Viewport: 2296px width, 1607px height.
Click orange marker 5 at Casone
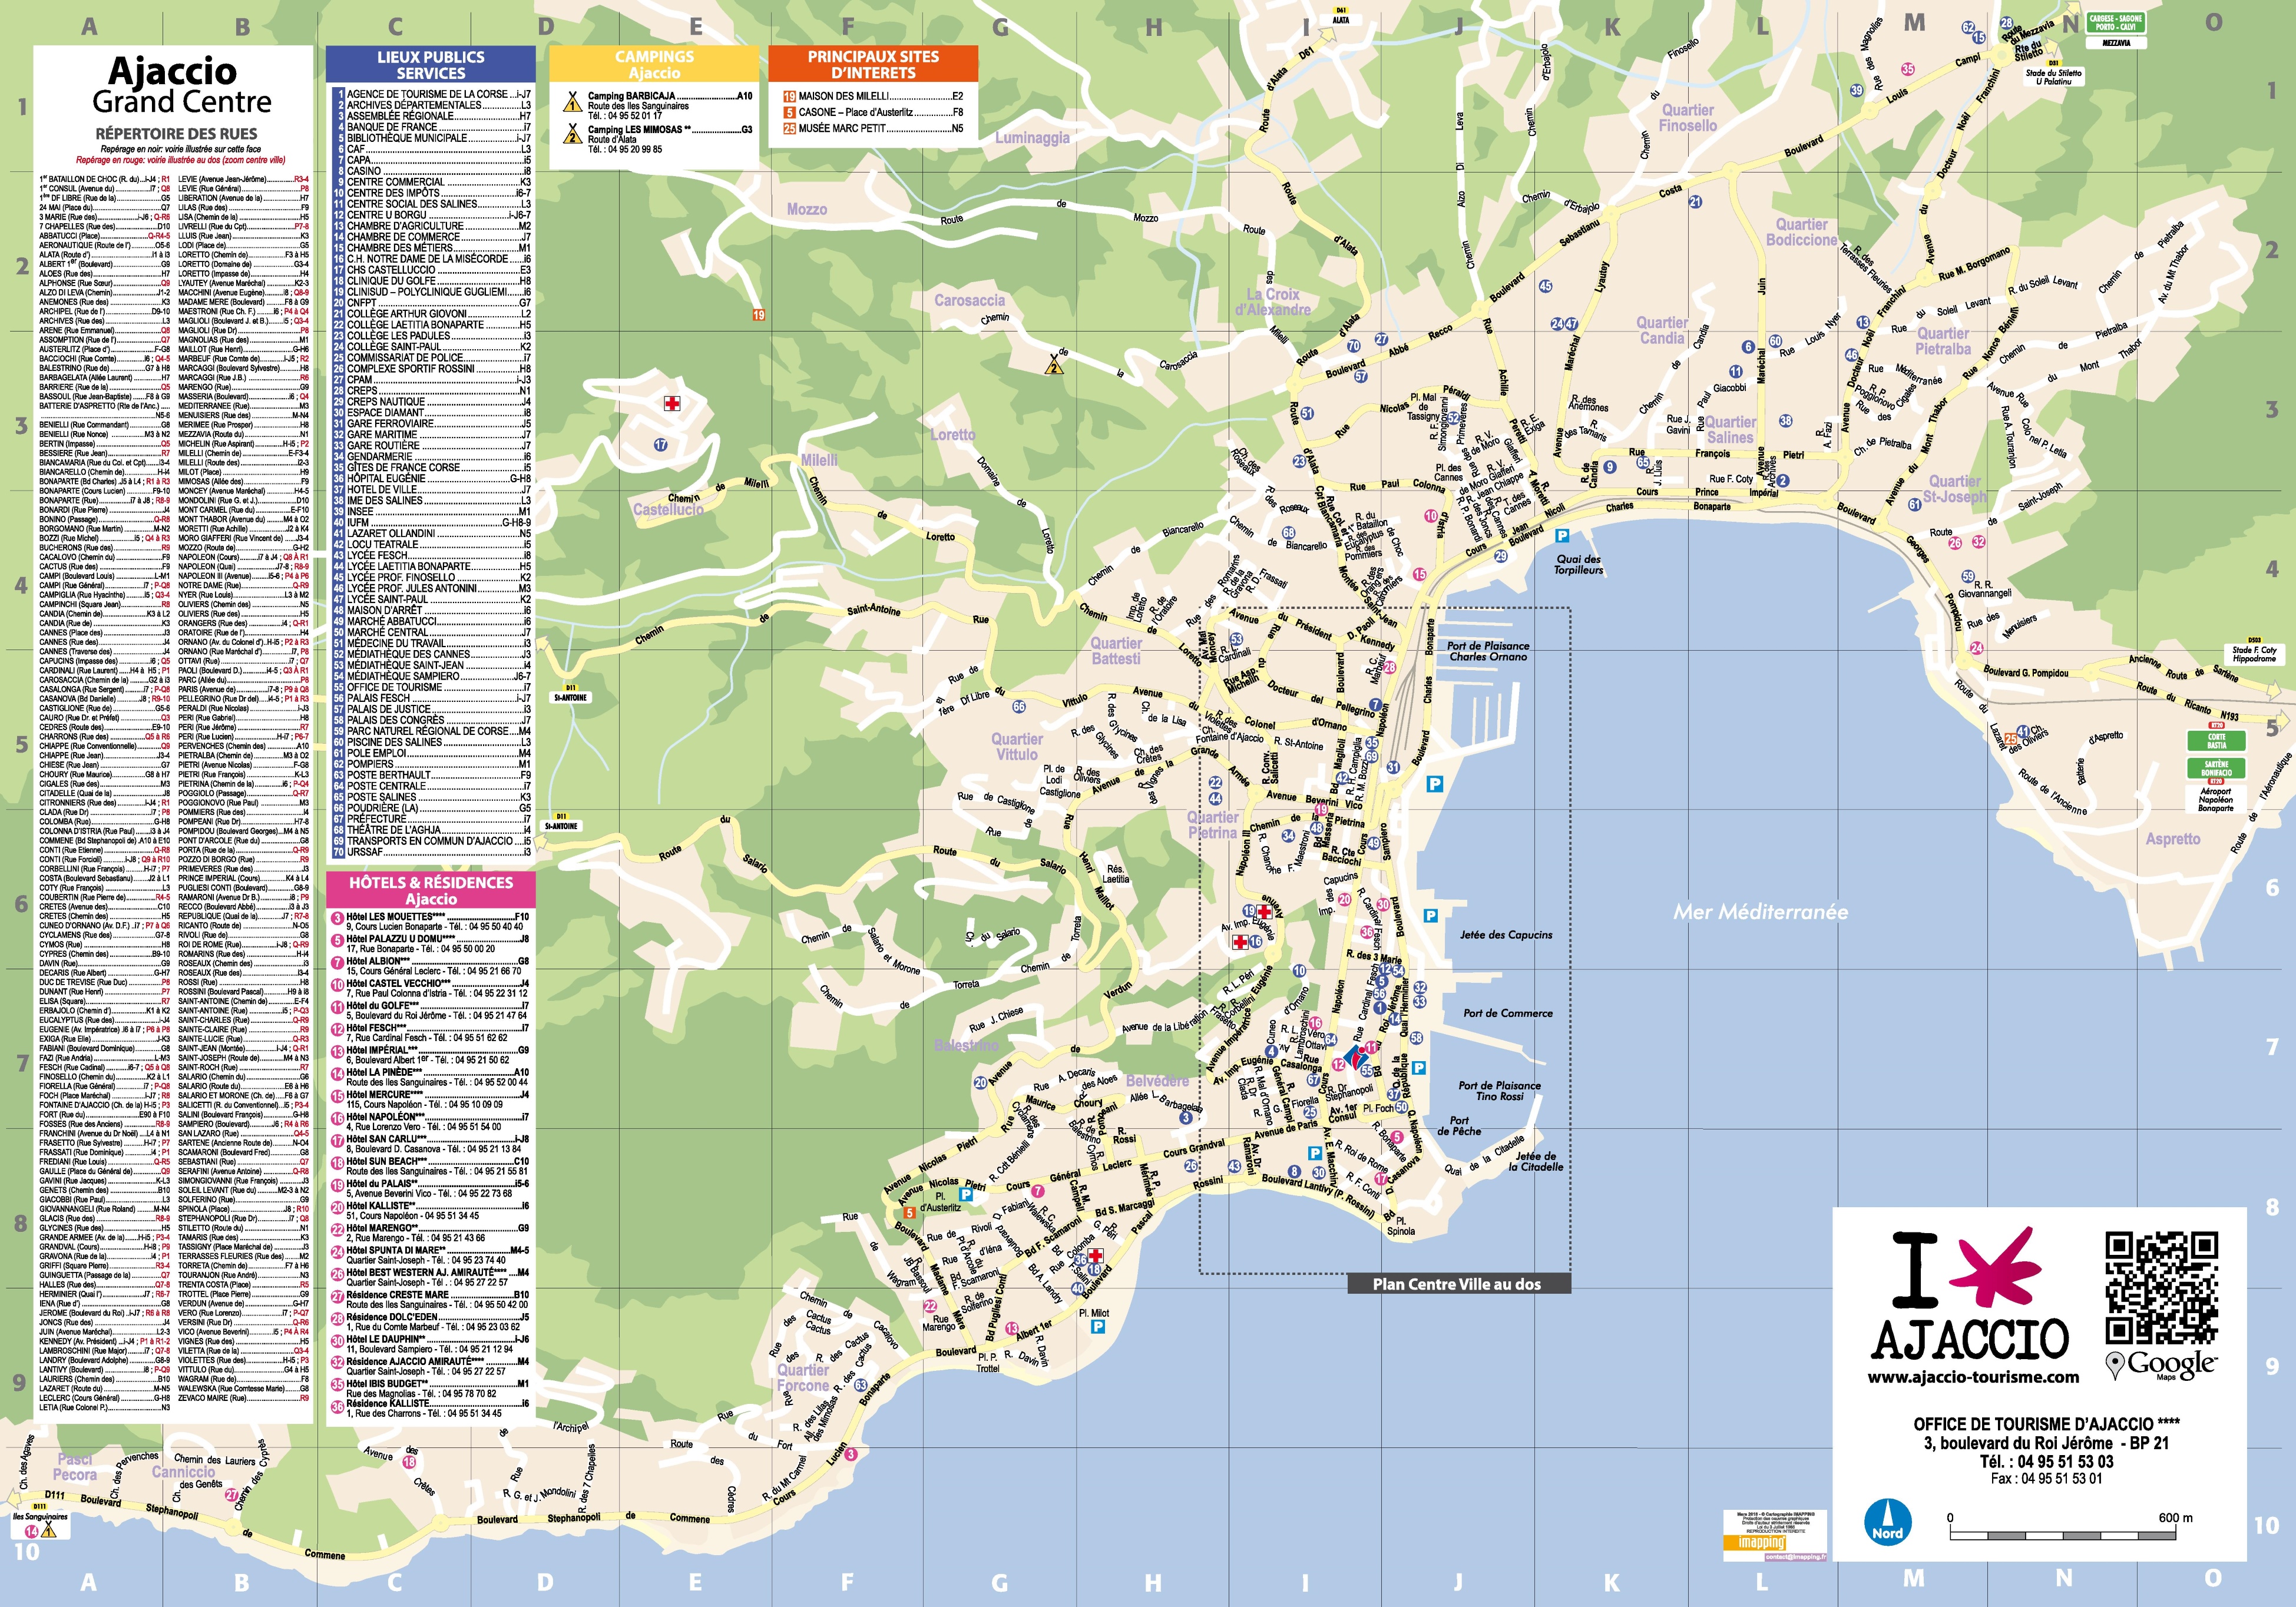[x=910, y=1213]
